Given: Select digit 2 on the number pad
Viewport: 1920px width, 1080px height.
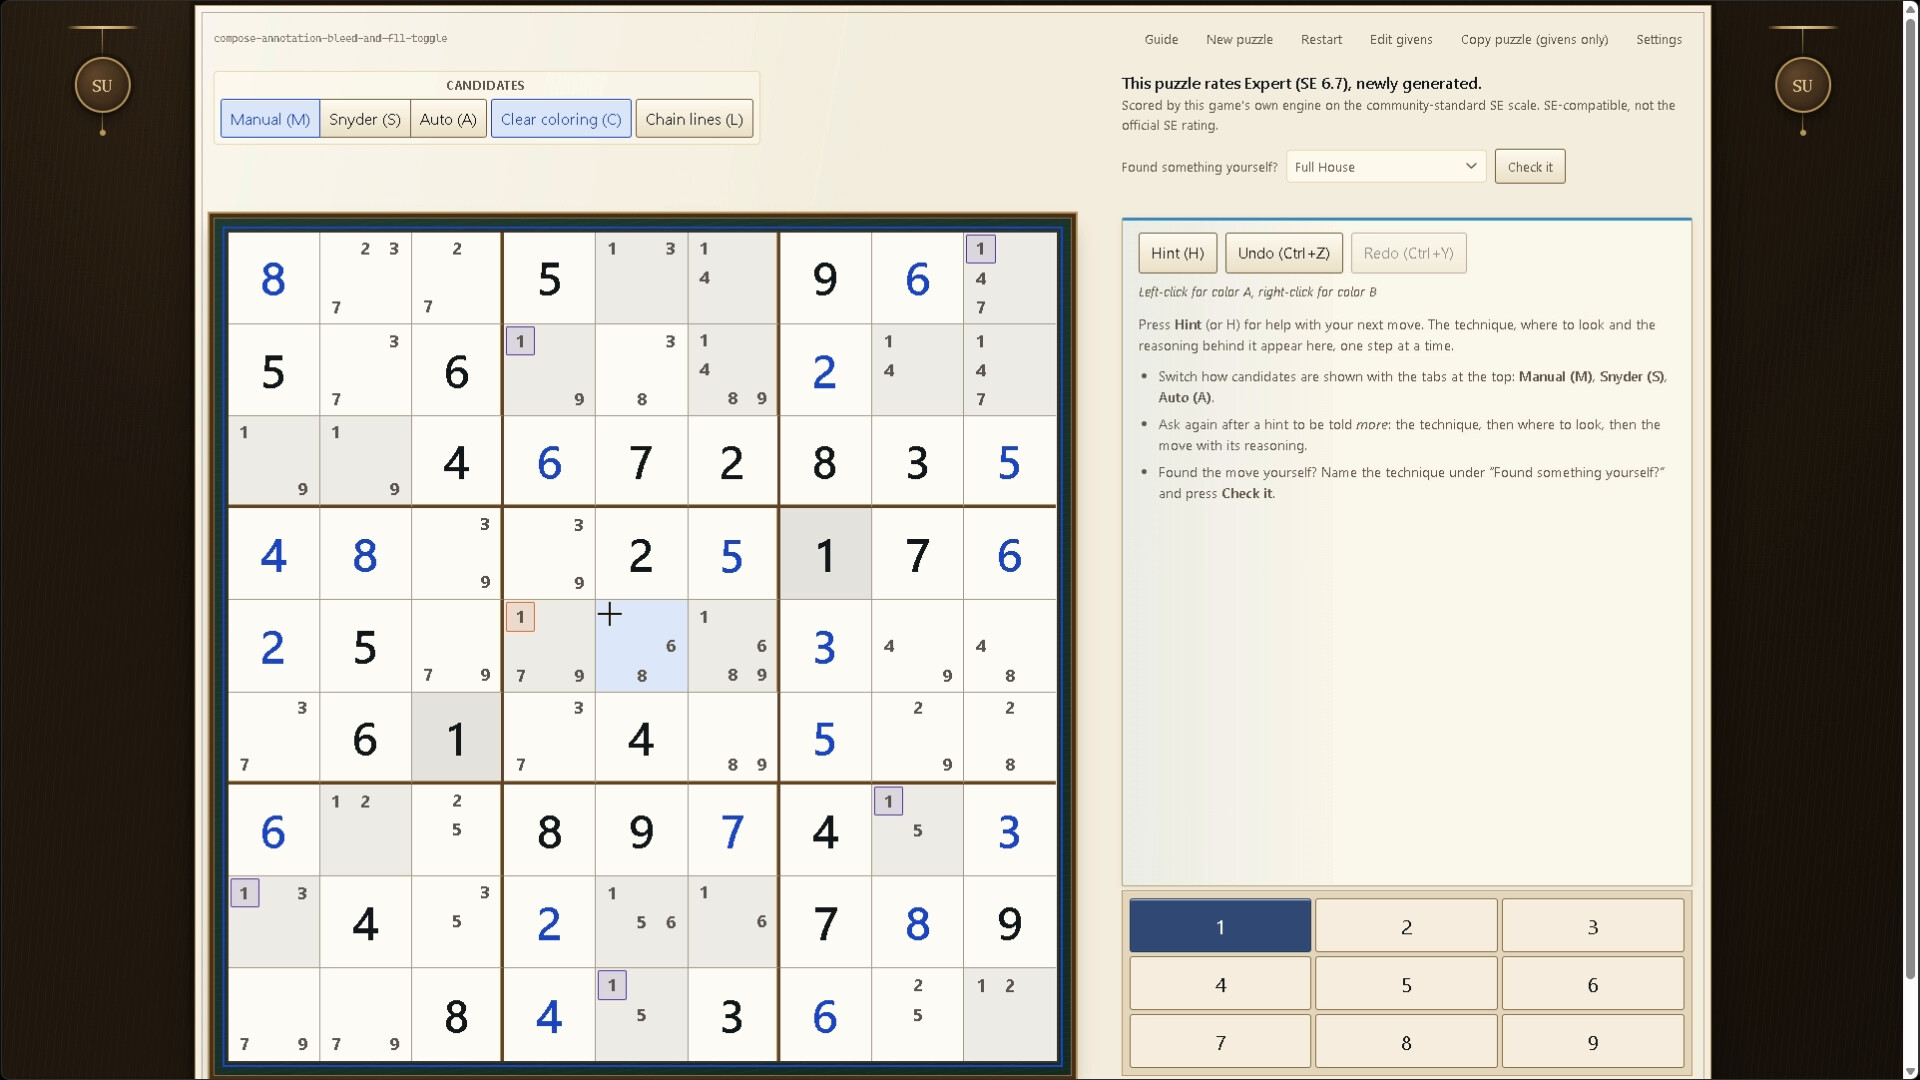Looking at the screenshot, I should coord(1406,926).
